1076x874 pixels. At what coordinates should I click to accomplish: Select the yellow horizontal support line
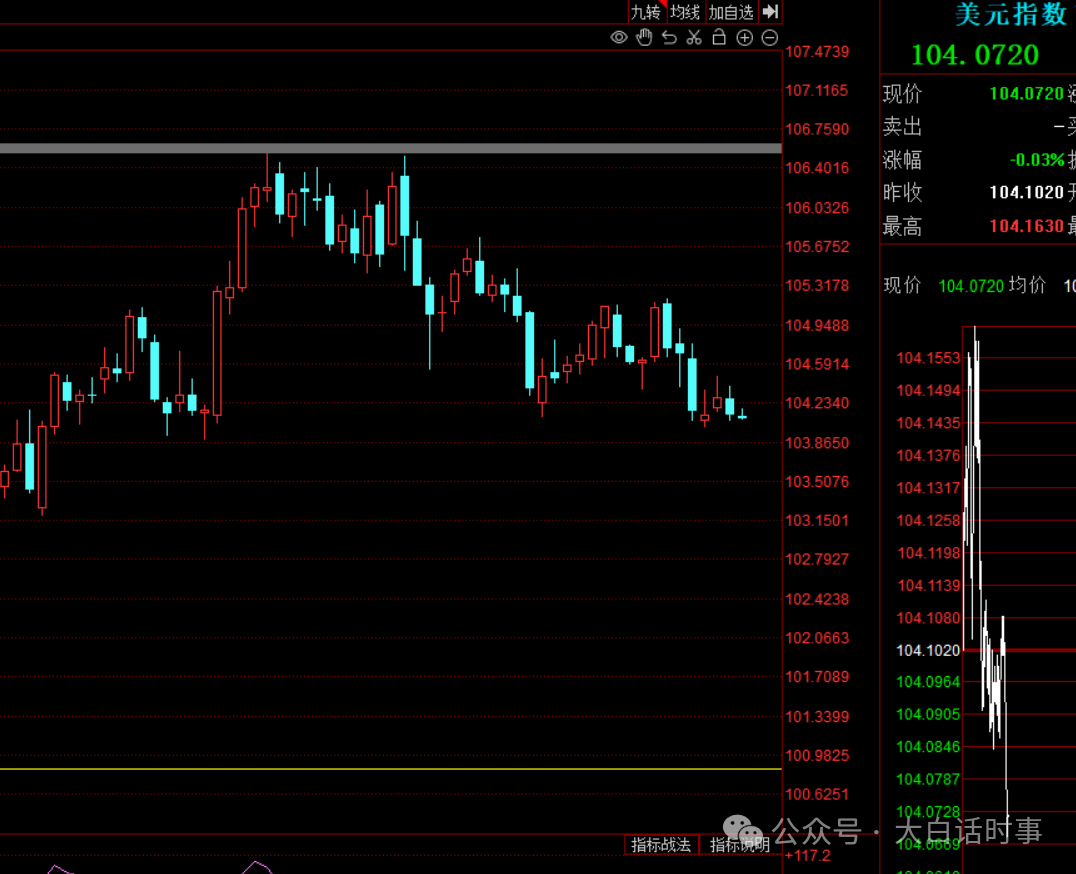tap(390, 769)
